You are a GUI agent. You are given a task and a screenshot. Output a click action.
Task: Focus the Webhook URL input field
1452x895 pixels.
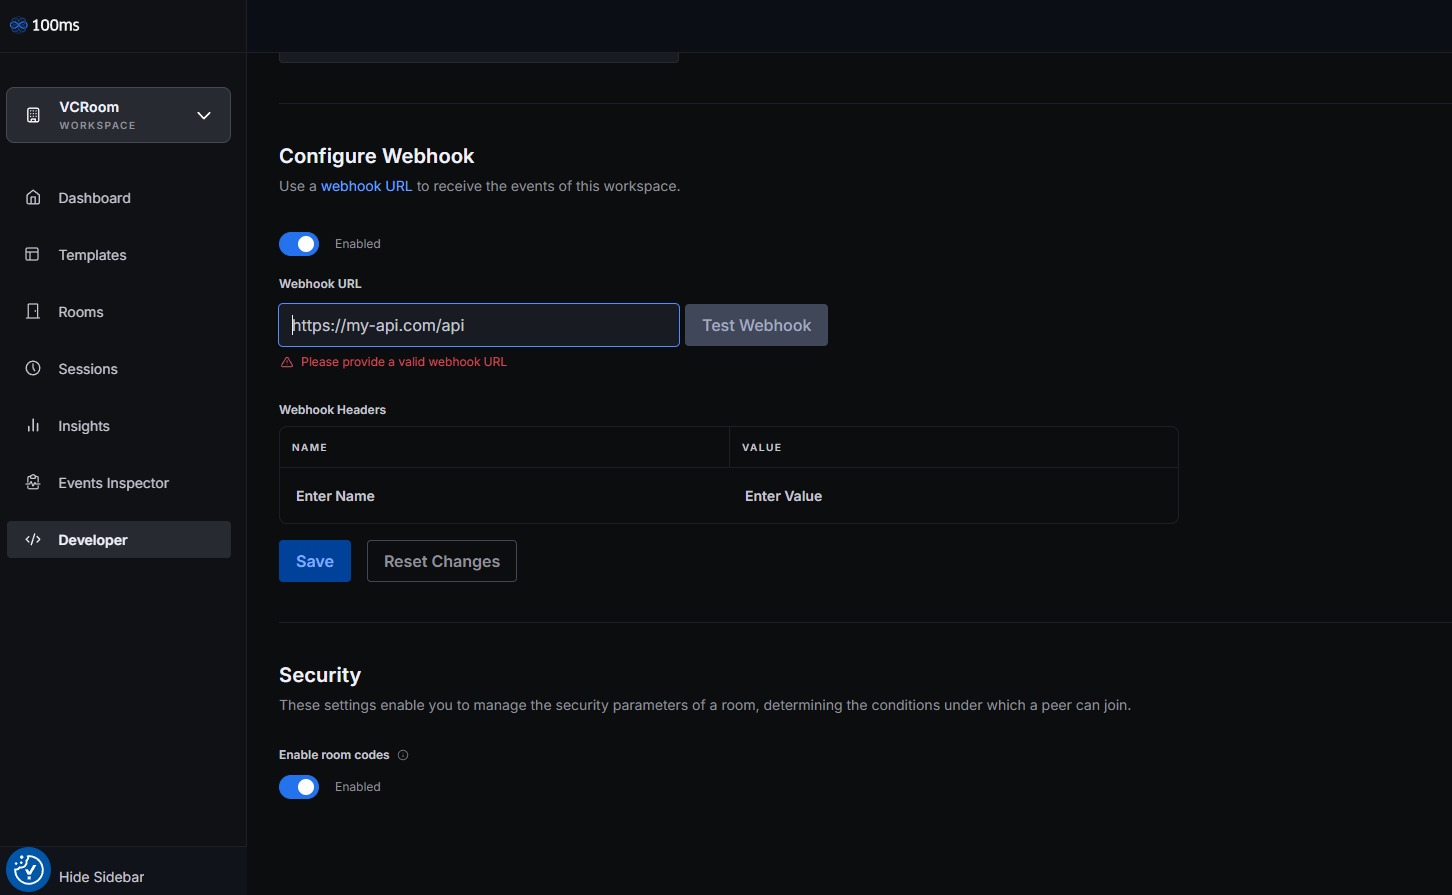pos(478,325)
